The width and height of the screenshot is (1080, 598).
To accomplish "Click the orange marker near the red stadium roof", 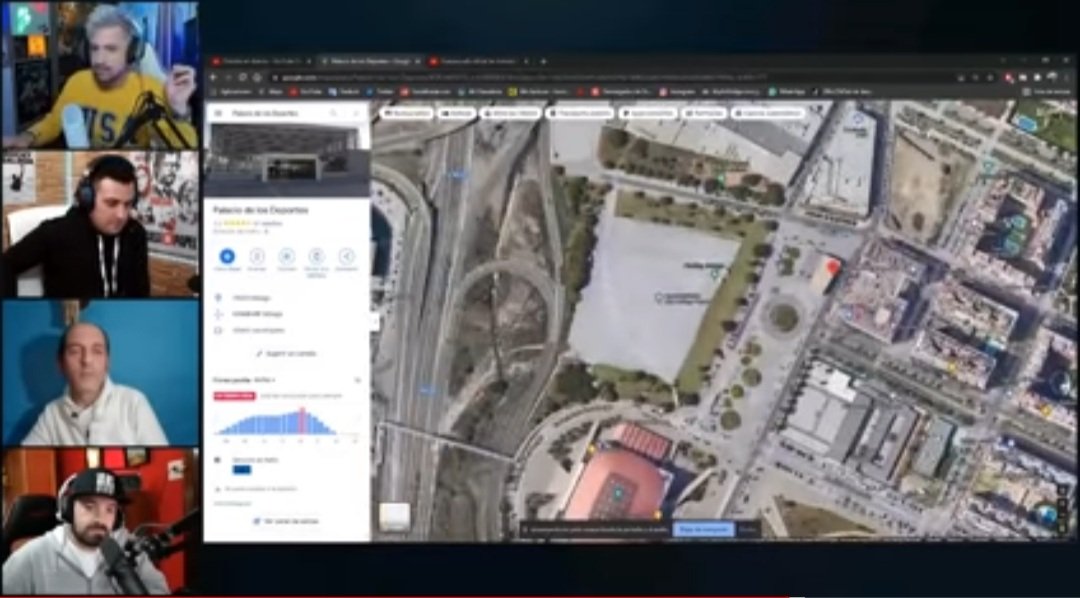I will [591, 448].
